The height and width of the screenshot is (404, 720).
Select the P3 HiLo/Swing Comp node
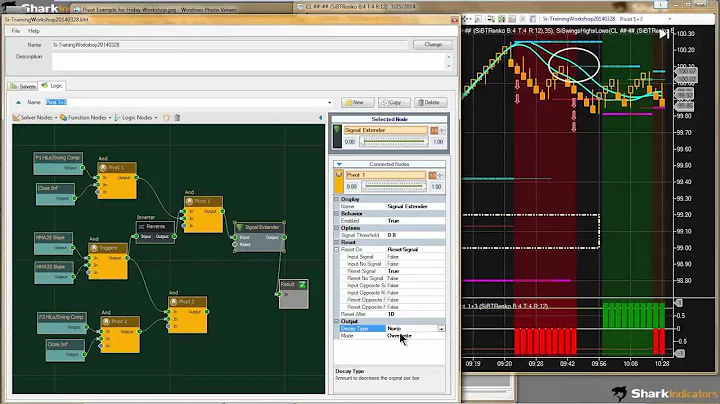pyautogui.click(x=62, y=322)
